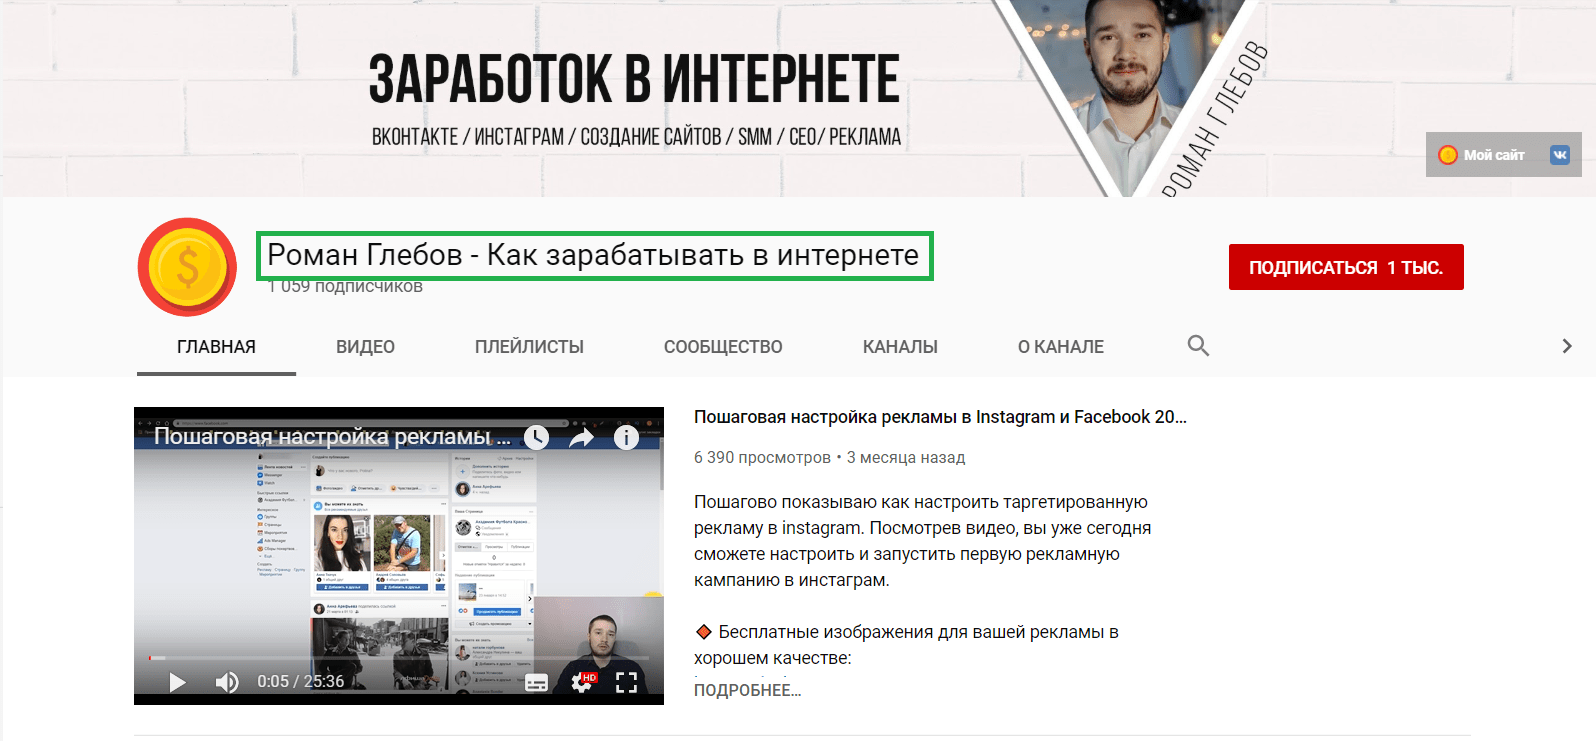Play the video with the play button
This screenshot has width=1596, height=741.
tap(177, 682)
